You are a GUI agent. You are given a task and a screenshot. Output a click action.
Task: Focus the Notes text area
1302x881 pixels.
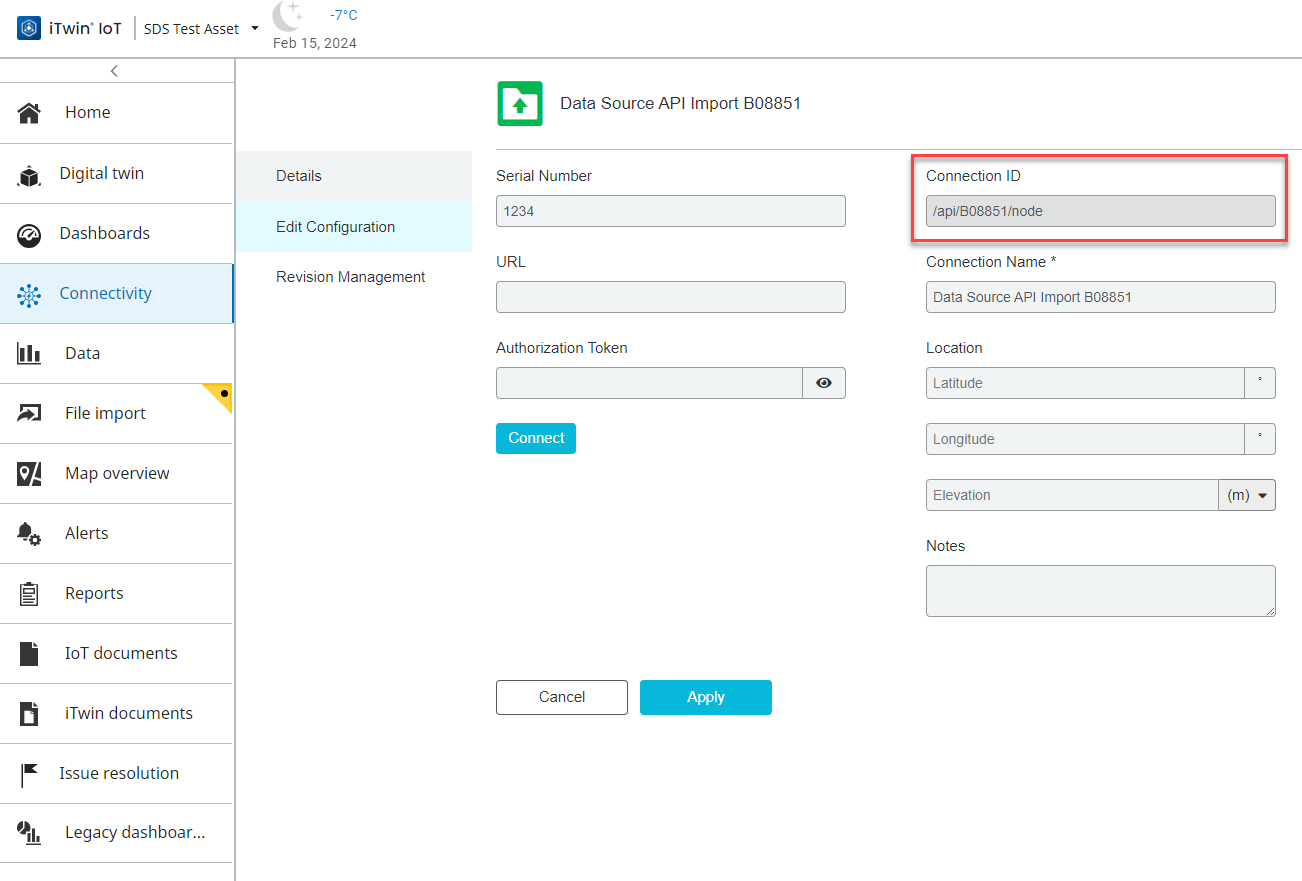point(1100,591)
